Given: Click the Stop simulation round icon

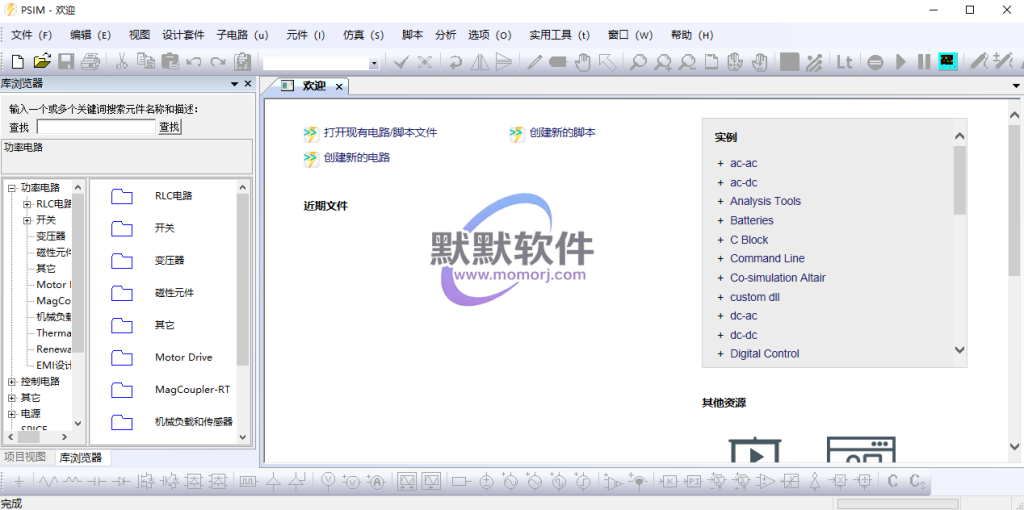Looking at the screenshot, I should point(876,63).
